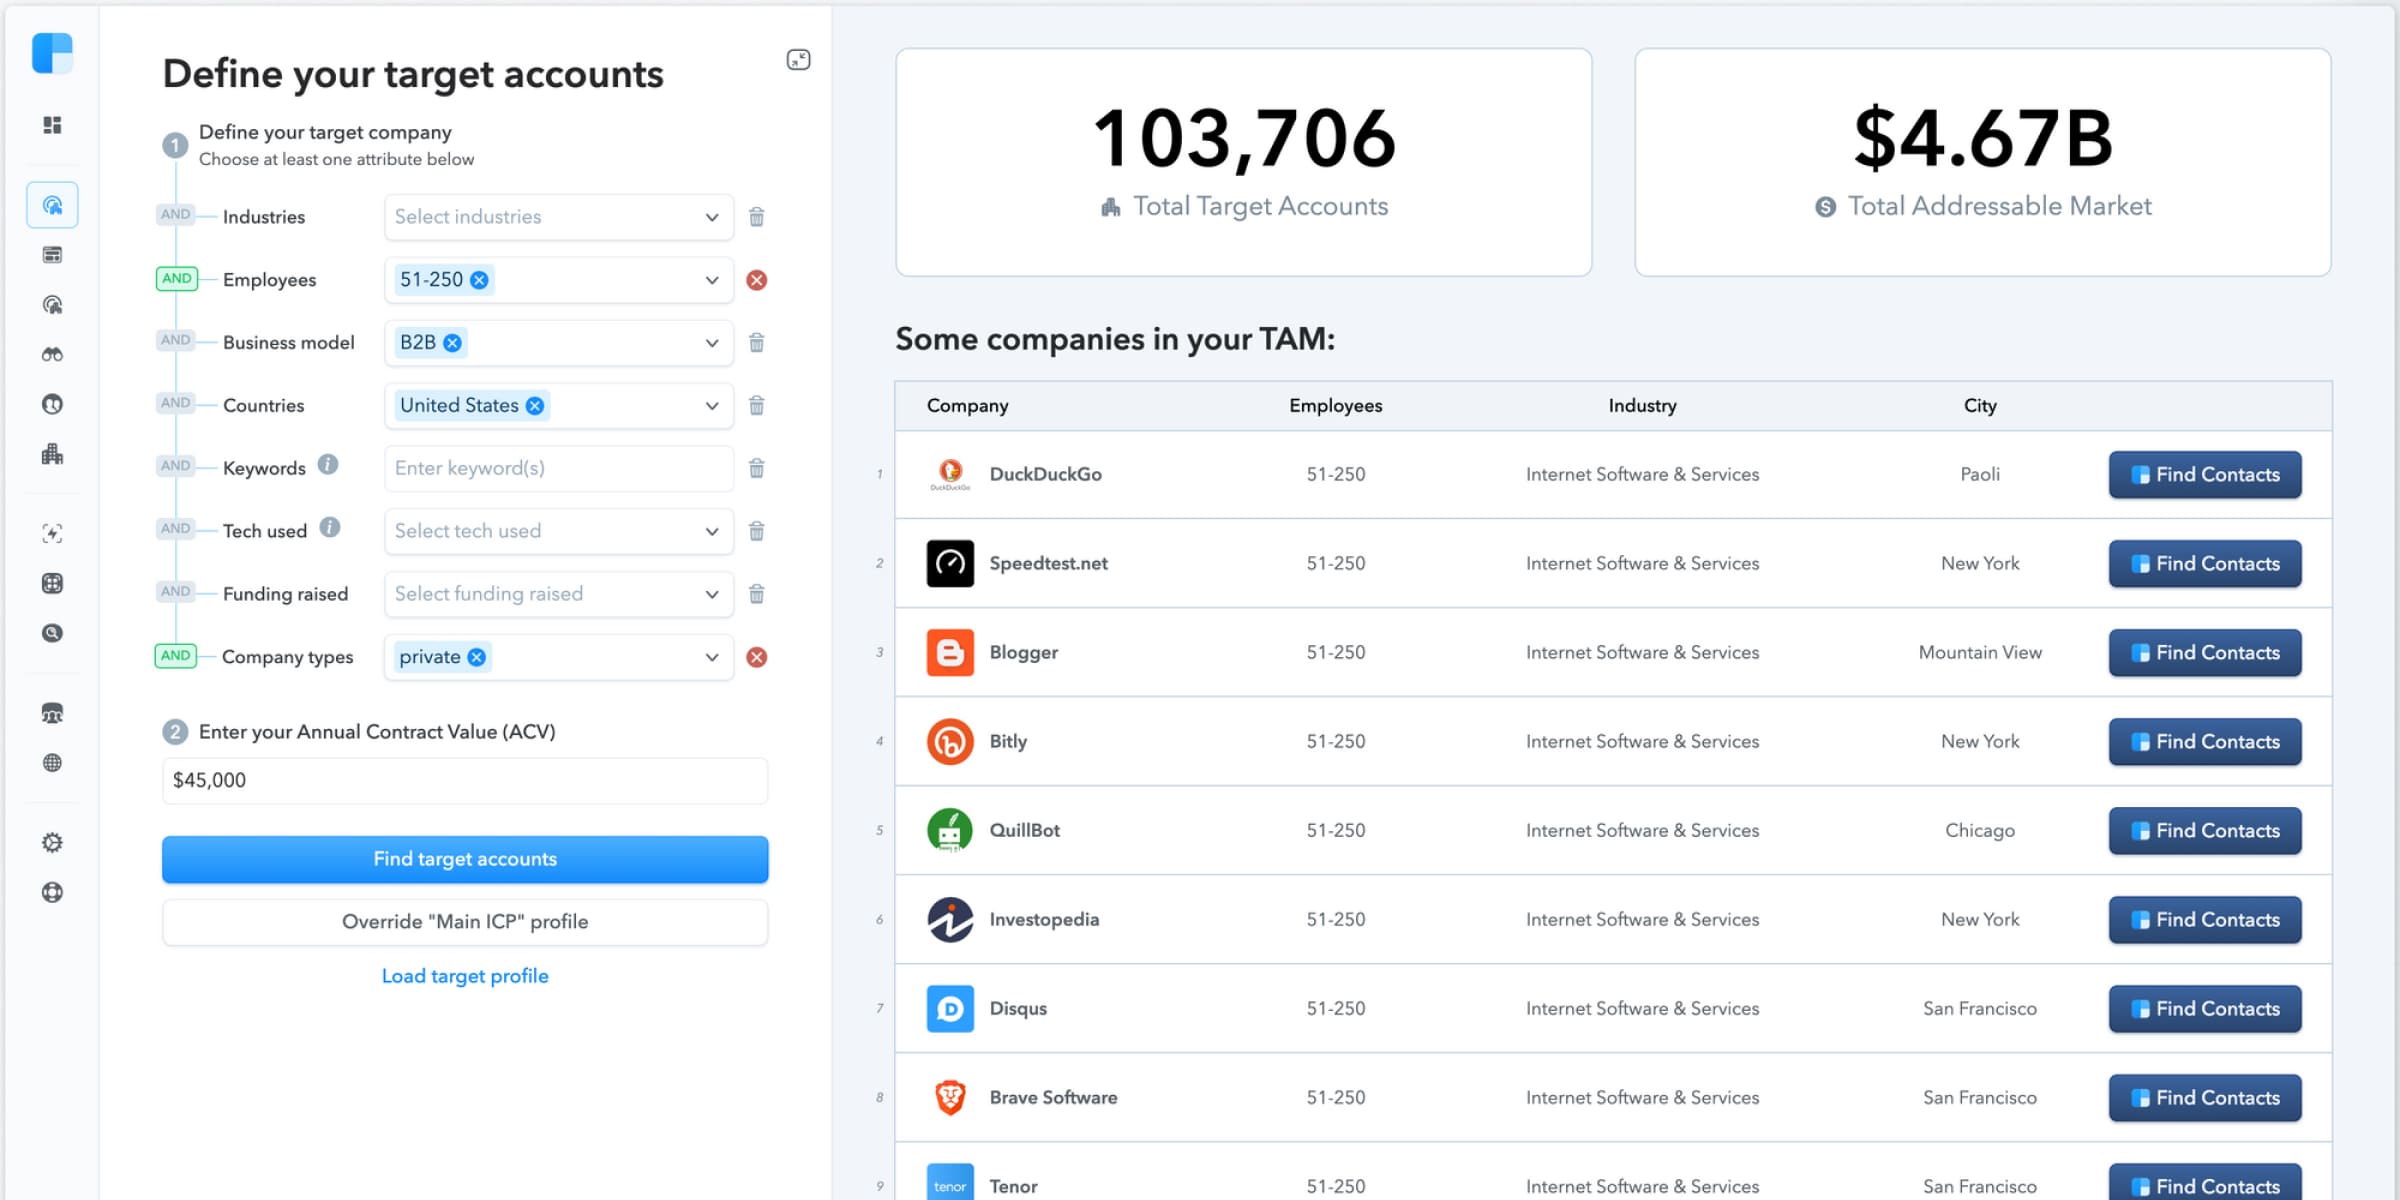
Task: Open the Select funding raised dropdown
Action: tap(558, 594)
